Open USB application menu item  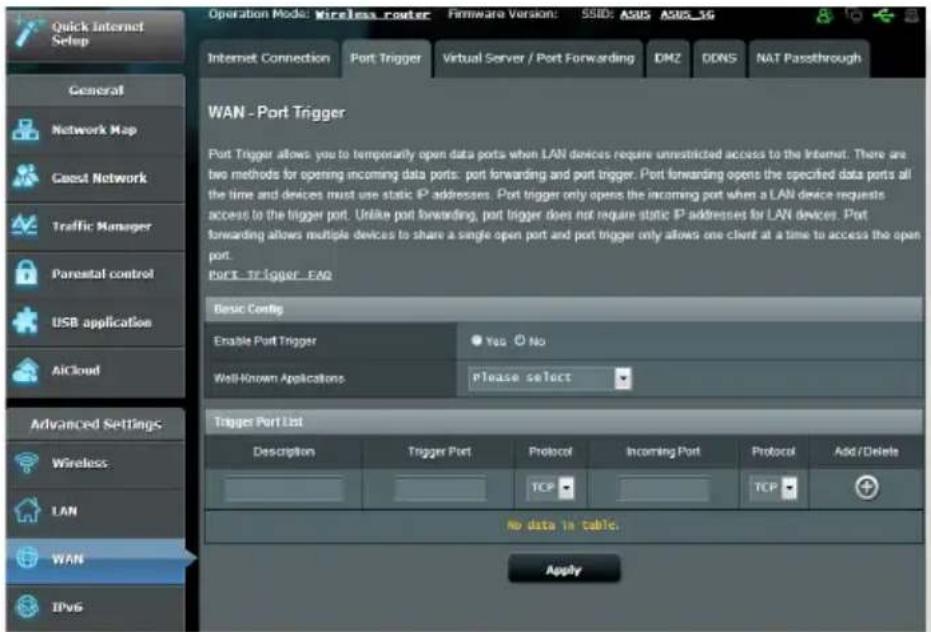click(96, 323)
